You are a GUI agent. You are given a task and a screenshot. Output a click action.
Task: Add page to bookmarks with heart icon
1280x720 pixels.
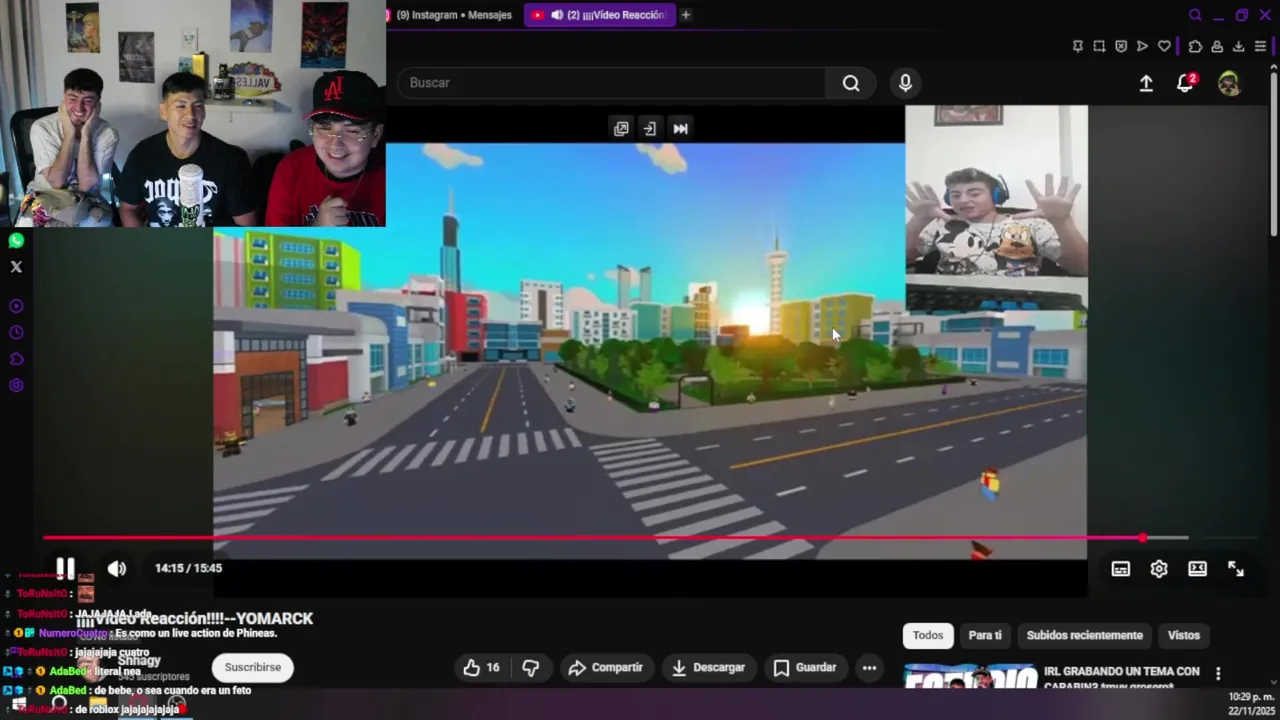(1164, 46)
